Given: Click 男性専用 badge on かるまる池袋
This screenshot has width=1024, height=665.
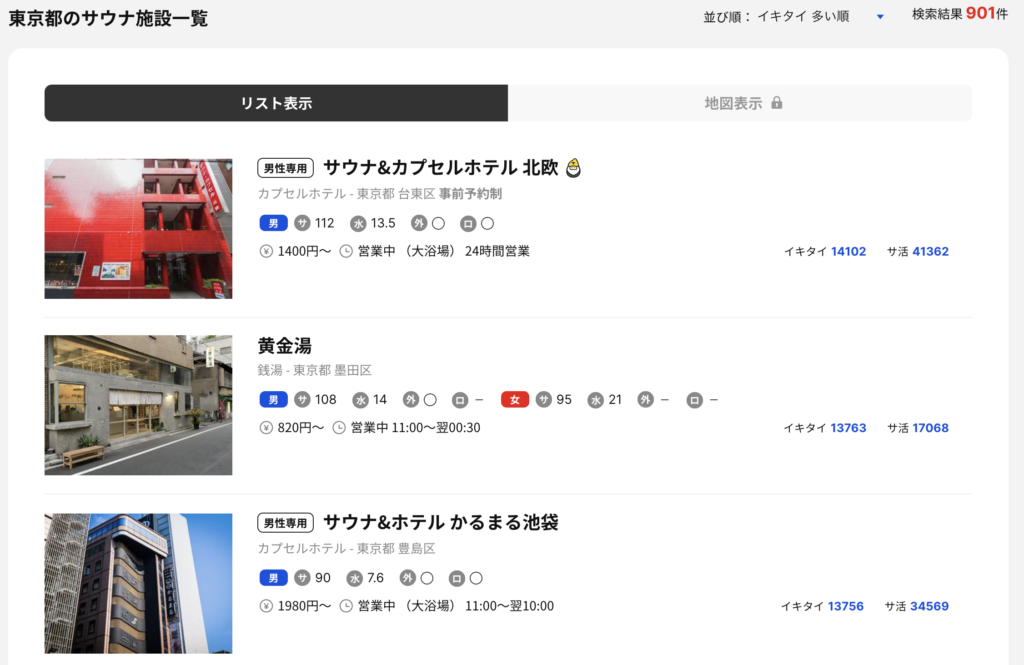Looking at the screenshot, I should (x=285, y=523).
